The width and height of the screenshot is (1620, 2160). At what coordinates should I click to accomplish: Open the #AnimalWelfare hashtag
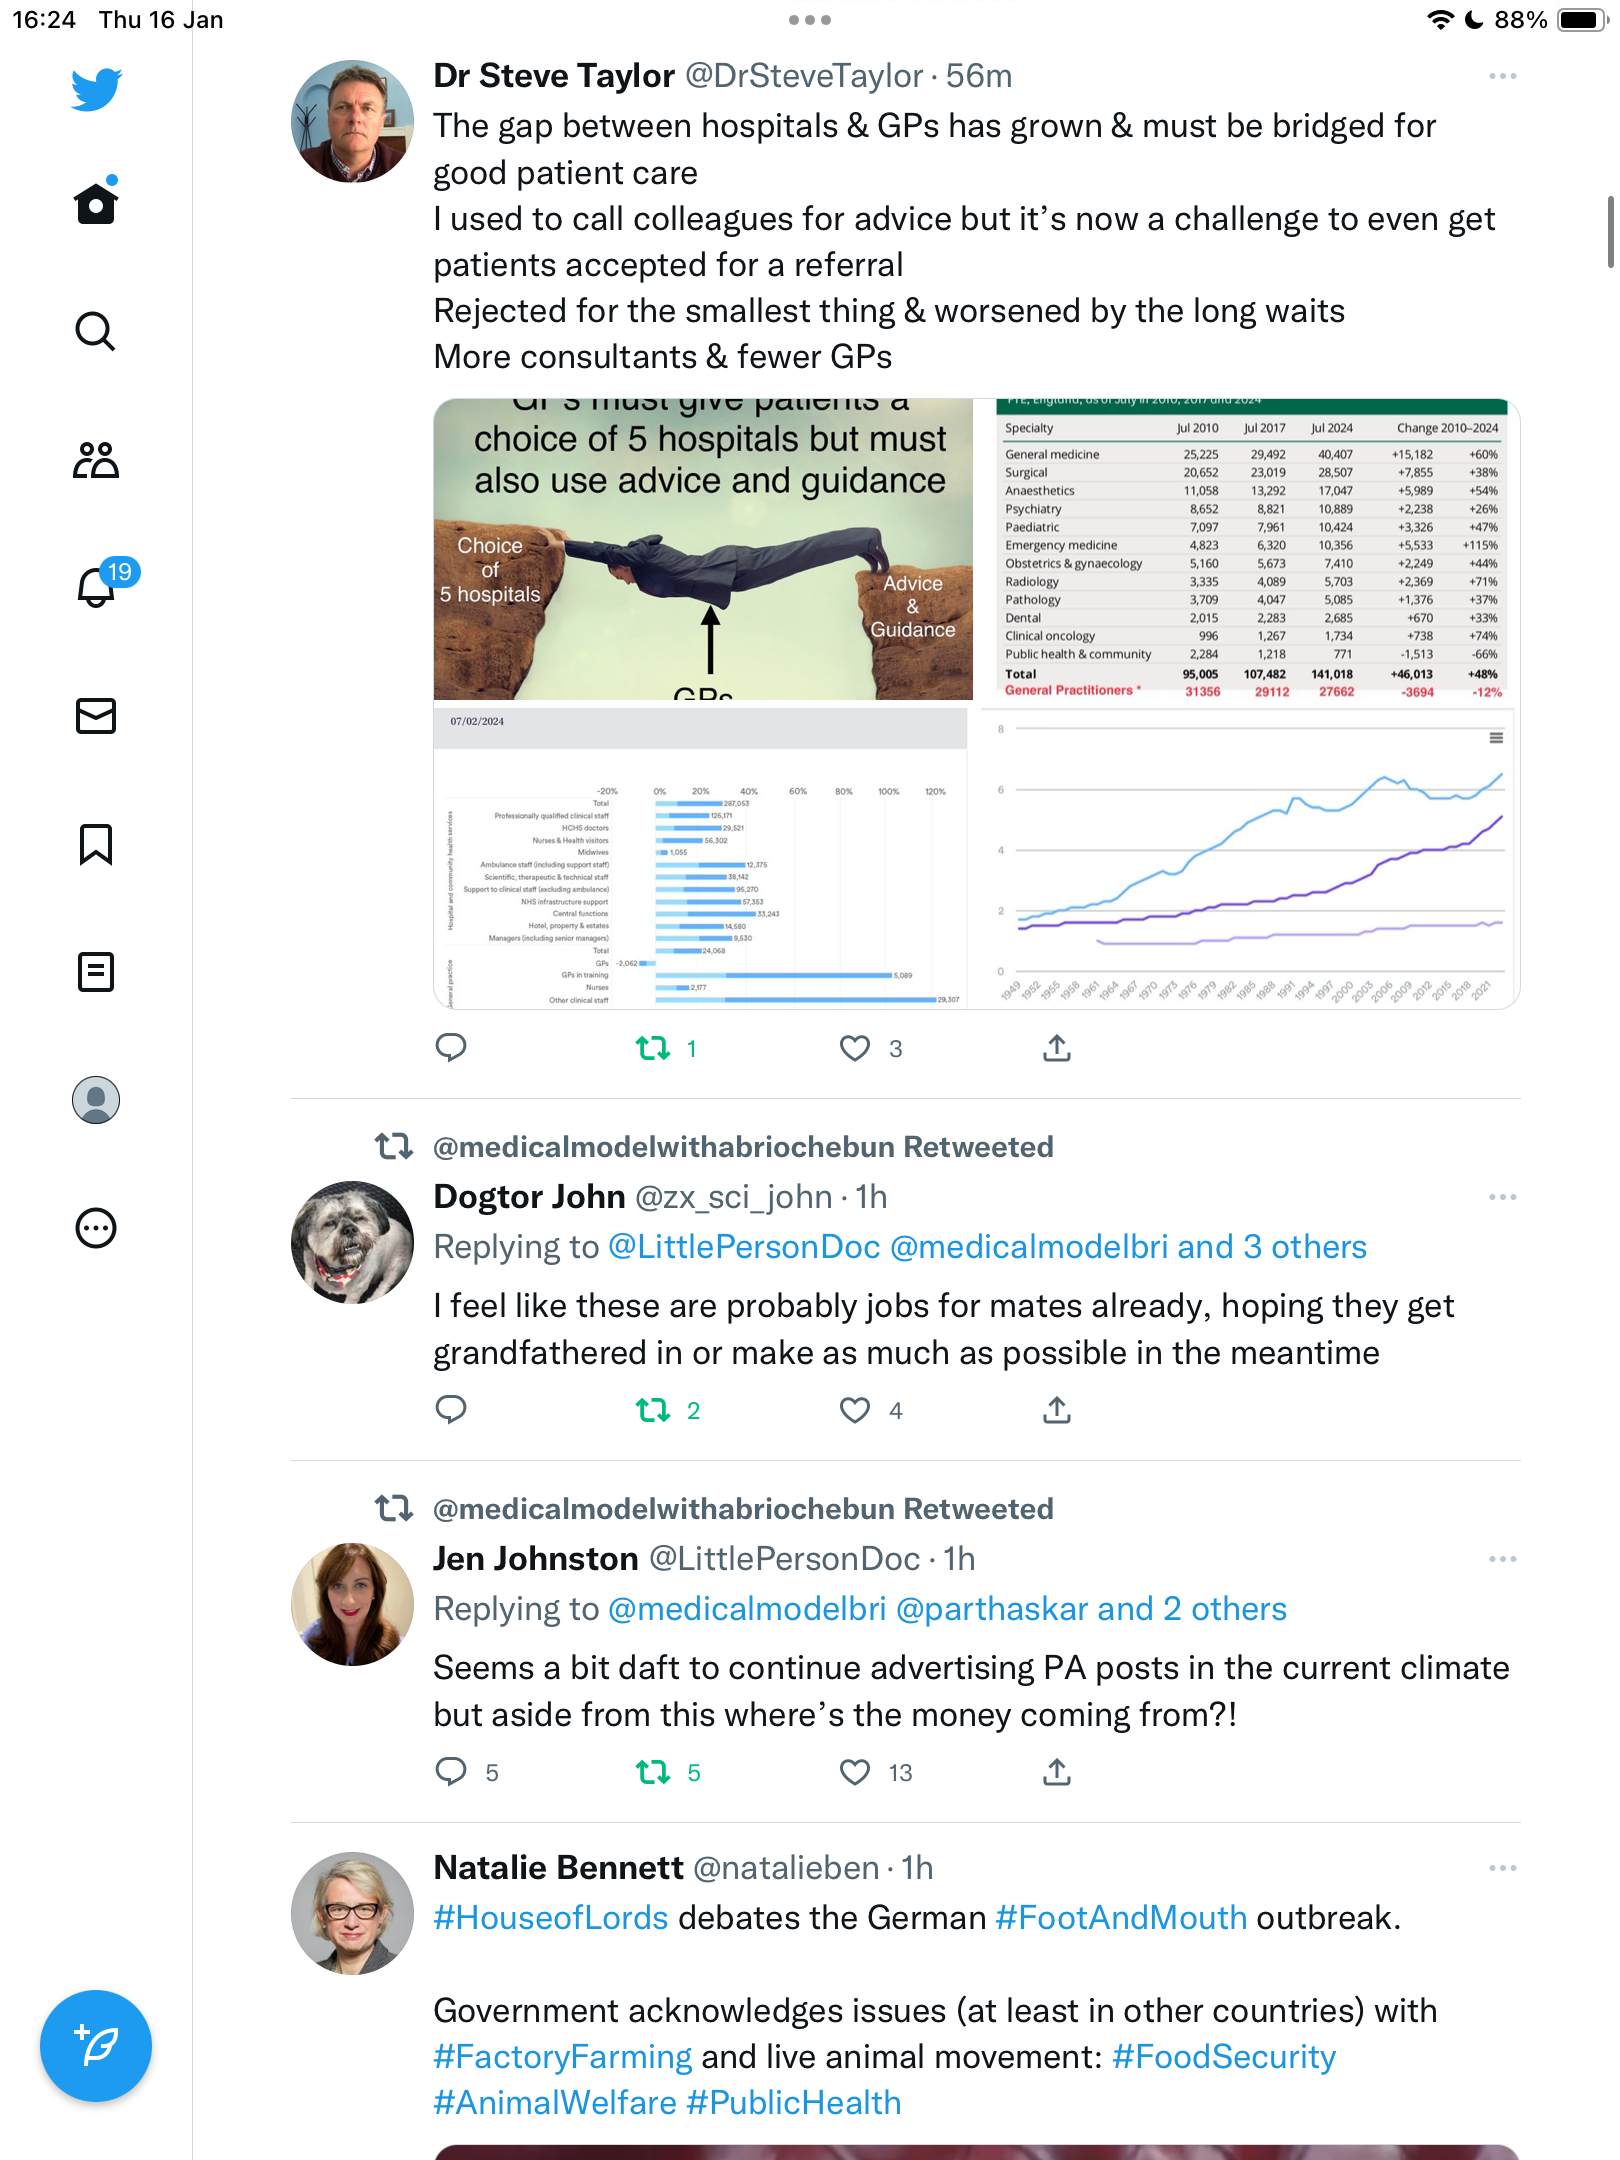point(555,2103)
